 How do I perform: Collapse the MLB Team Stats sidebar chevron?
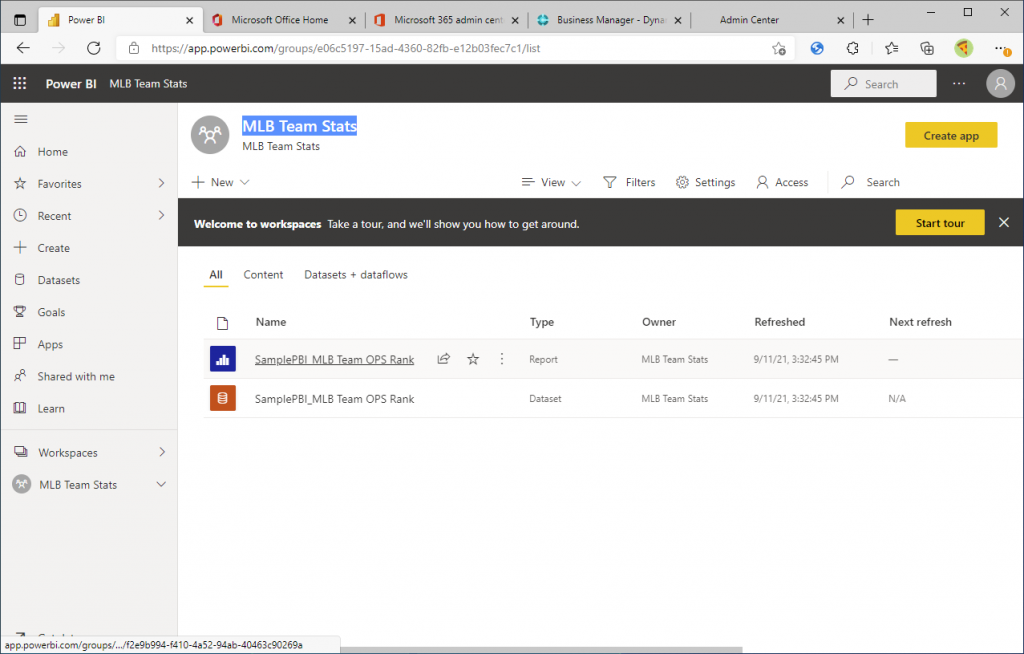point(161,484)
